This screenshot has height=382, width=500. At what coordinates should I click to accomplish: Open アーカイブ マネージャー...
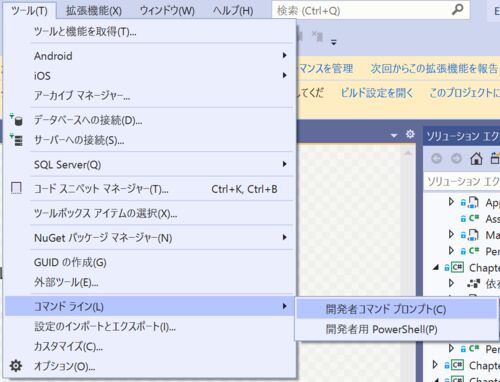tap(149, 96)
